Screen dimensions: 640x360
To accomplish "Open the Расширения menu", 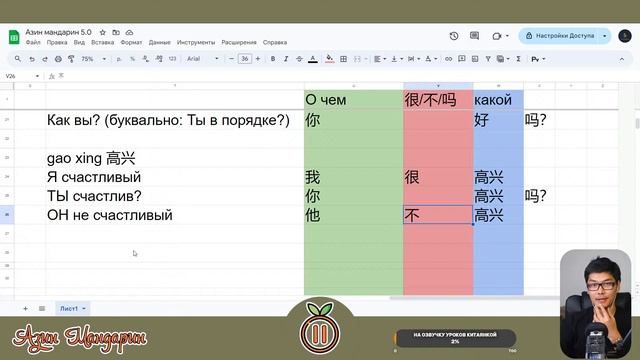I will click(239, 42).
